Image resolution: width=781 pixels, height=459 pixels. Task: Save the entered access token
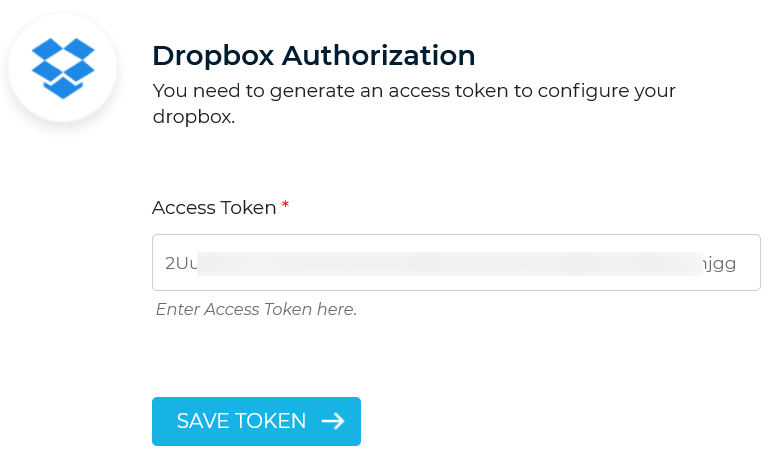(256, 421)
